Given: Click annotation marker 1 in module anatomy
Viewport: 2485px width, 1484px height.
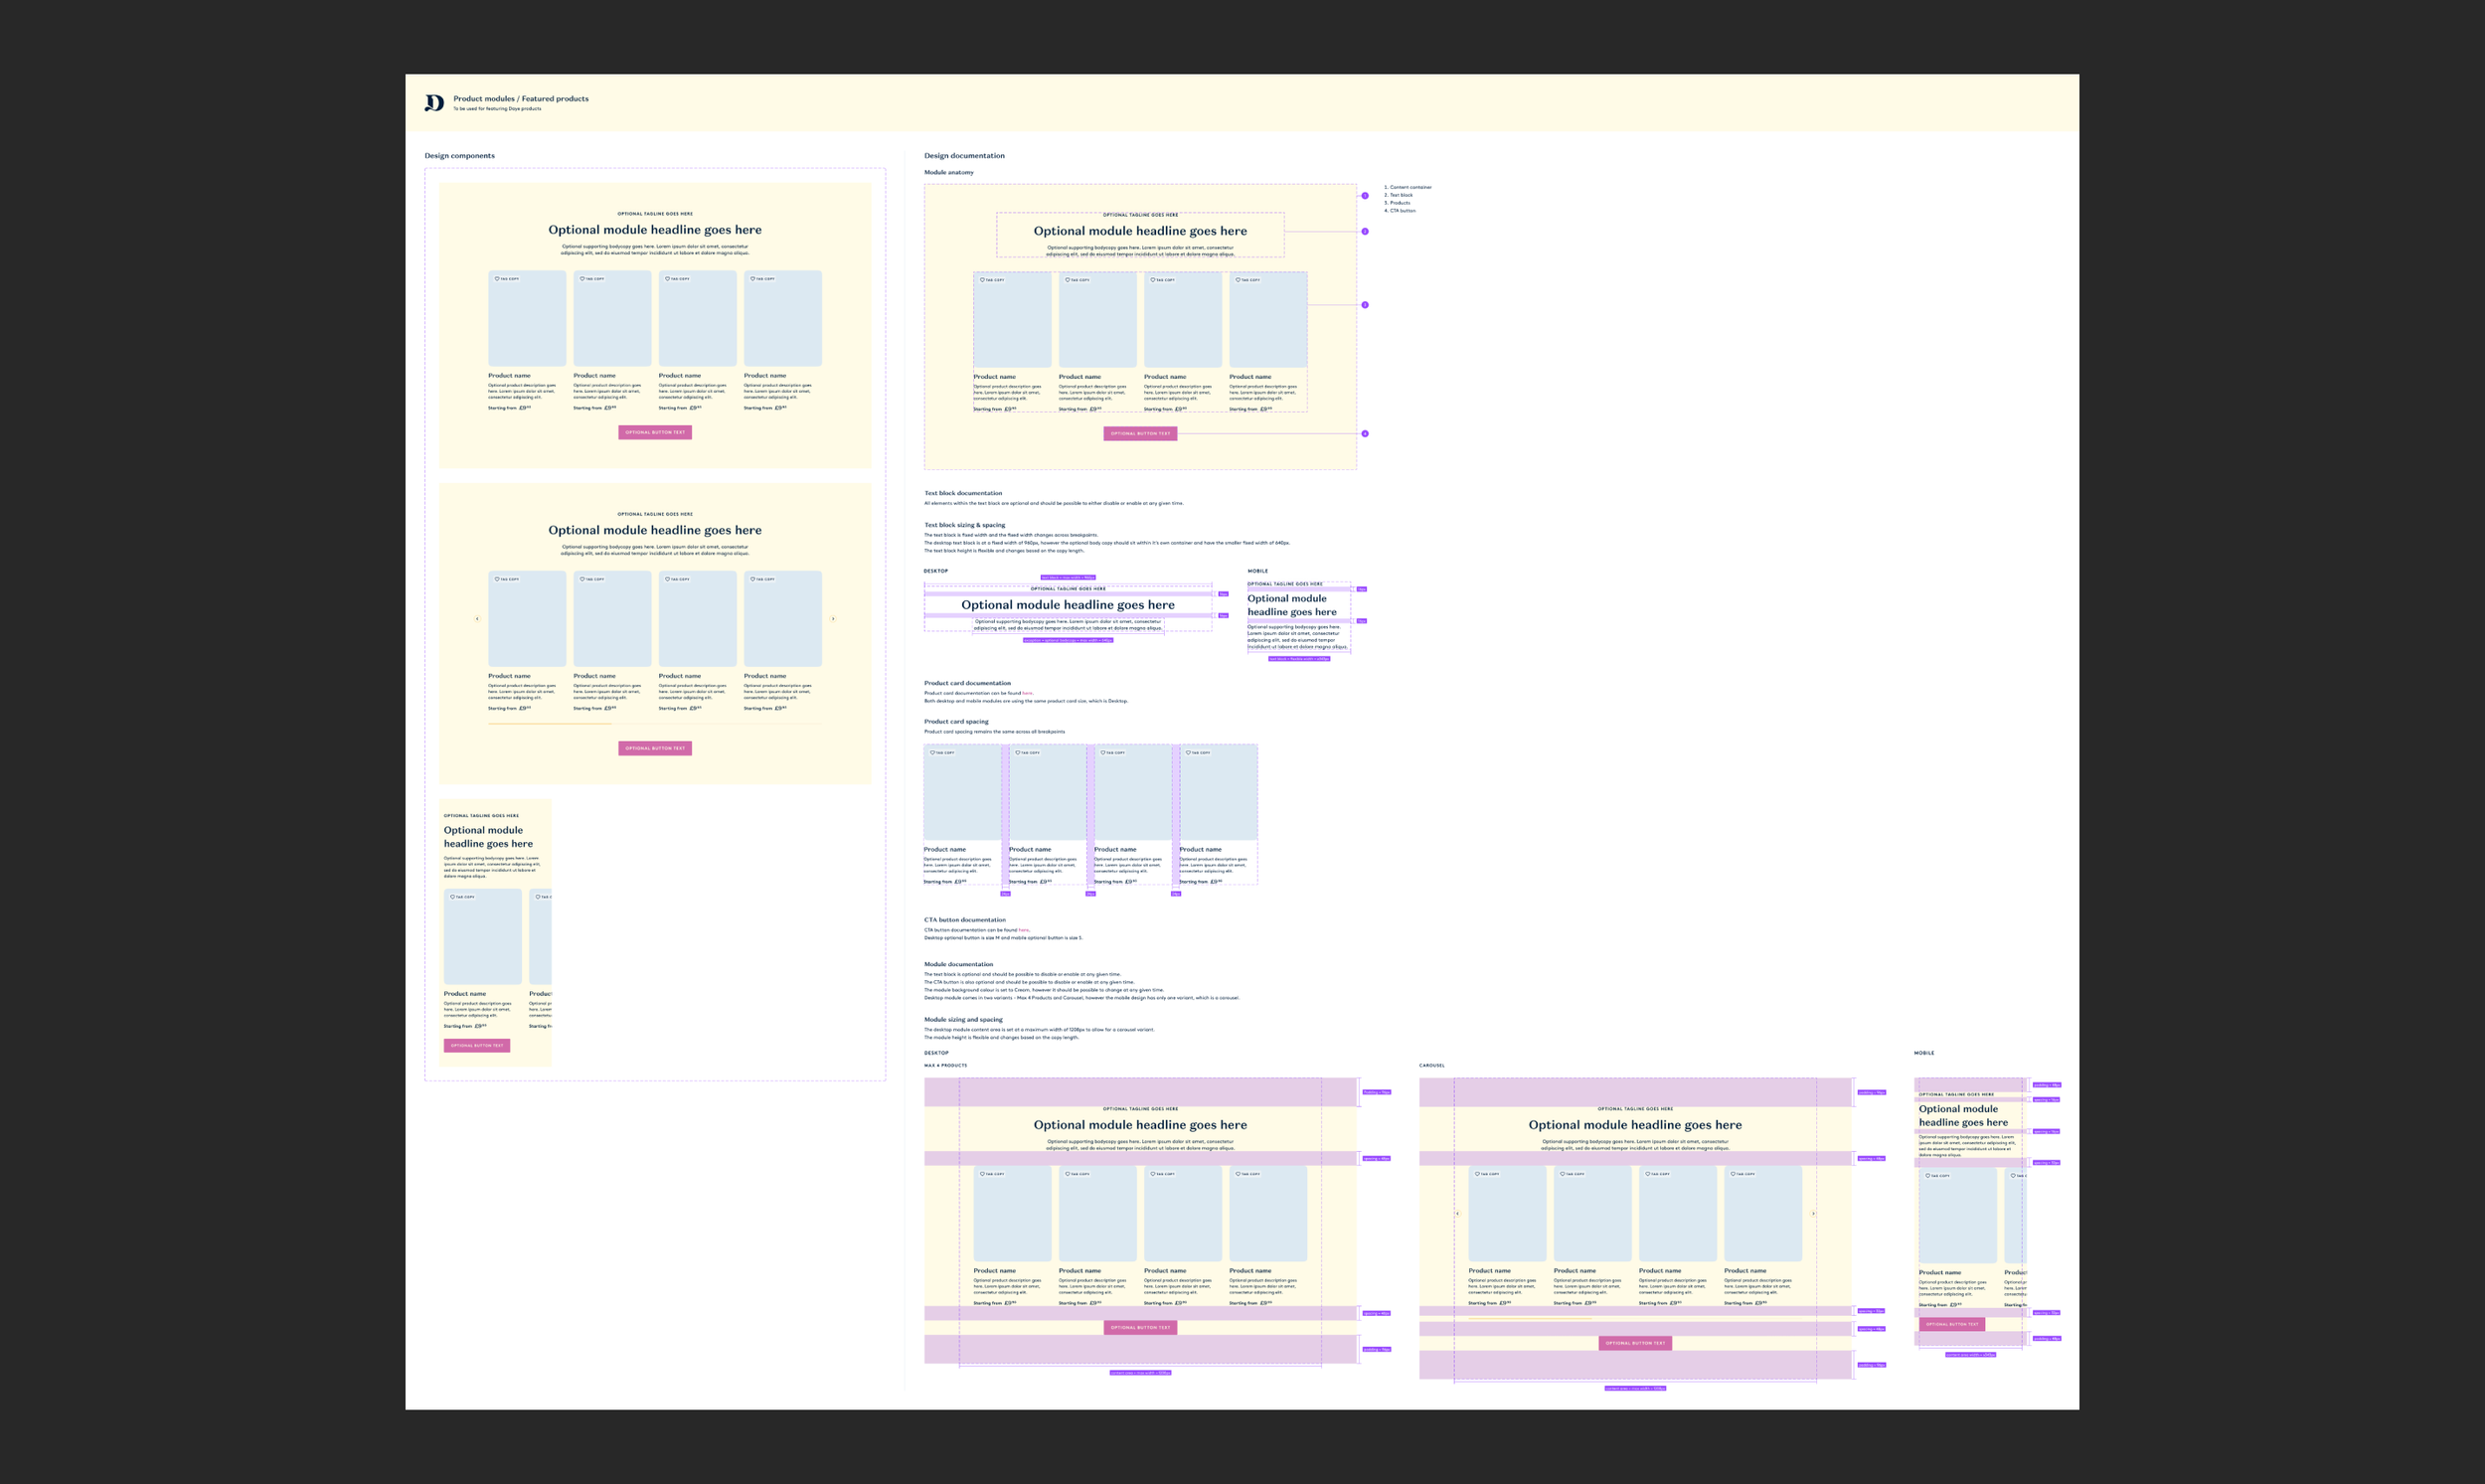Looking at the screenshot, I should (x=1365, y=196).
